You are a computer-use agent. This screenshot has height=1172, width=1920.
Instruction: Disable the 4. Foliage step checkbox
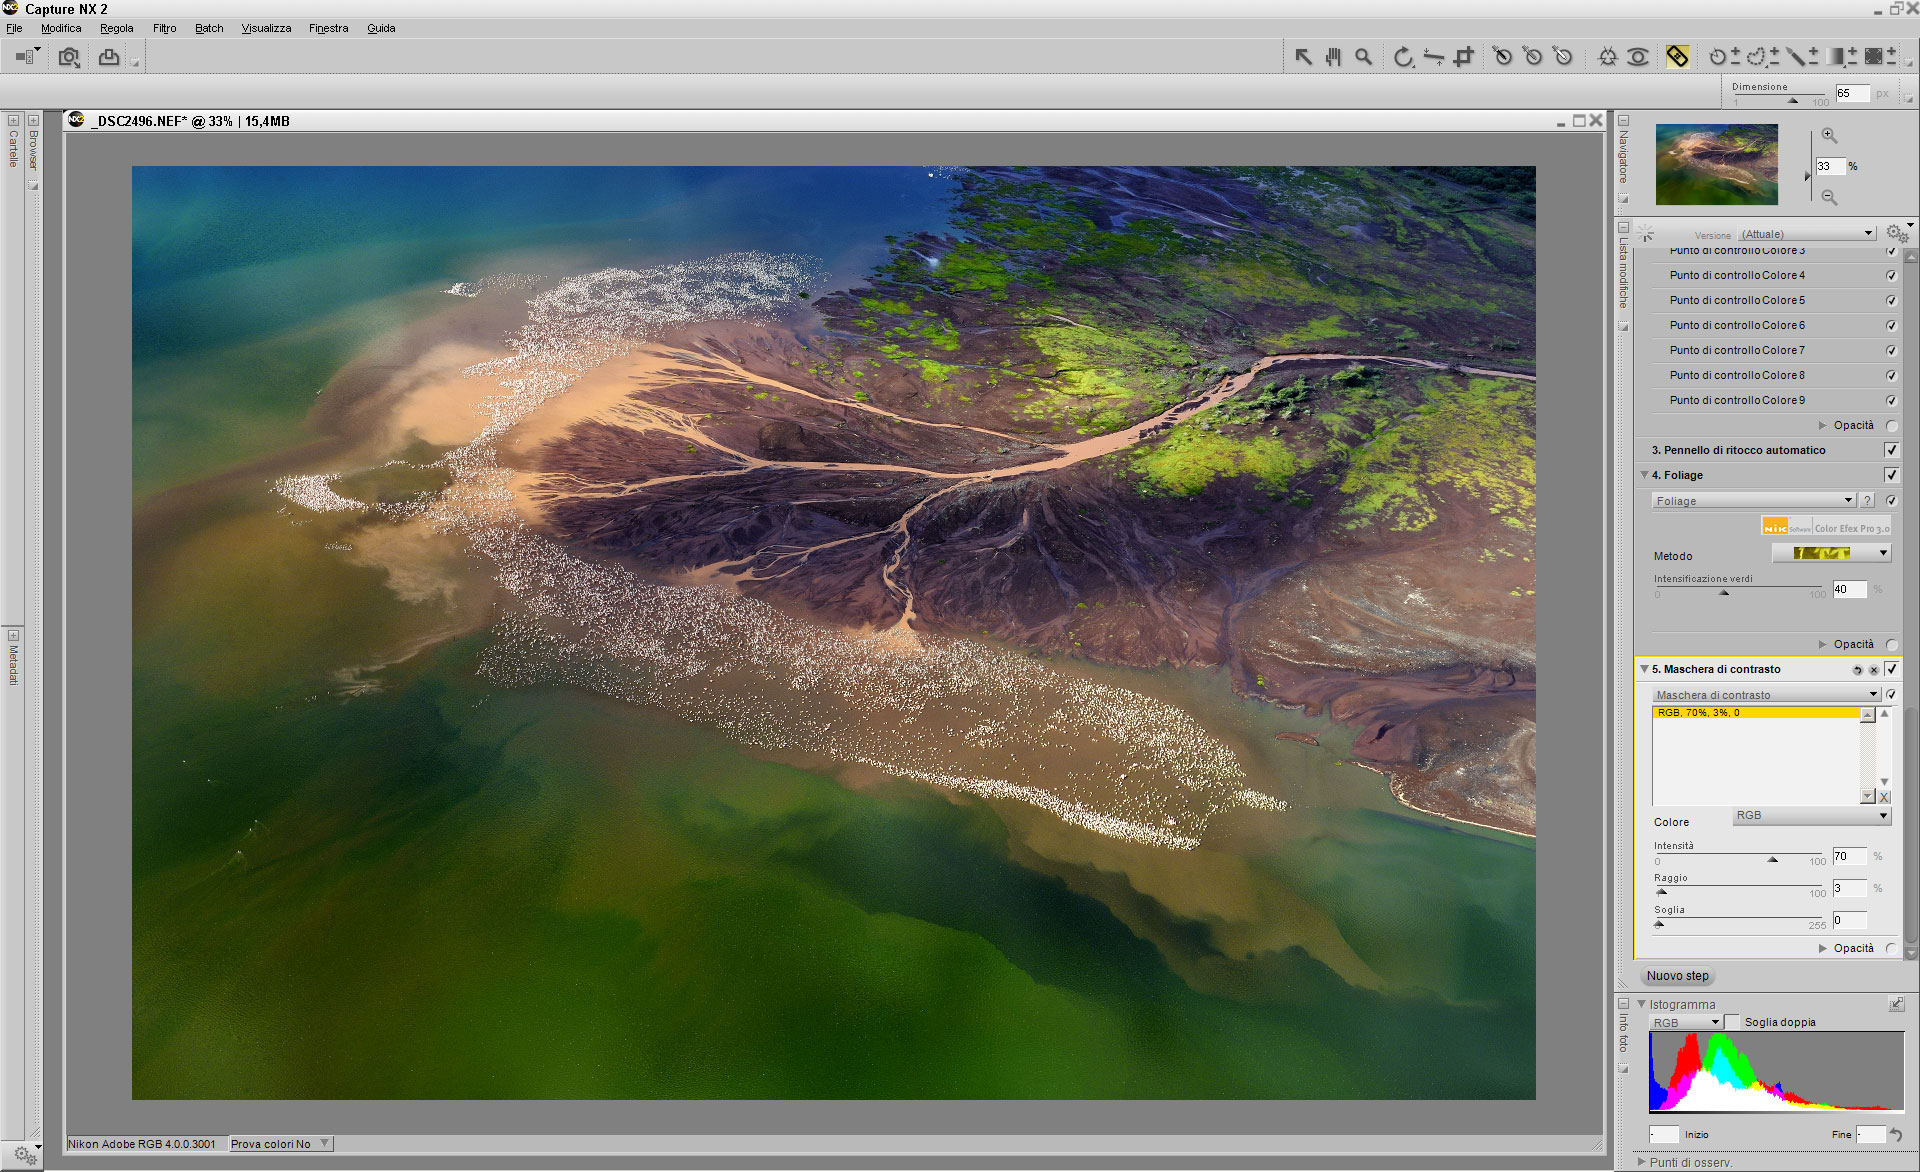coord(1891,475)
